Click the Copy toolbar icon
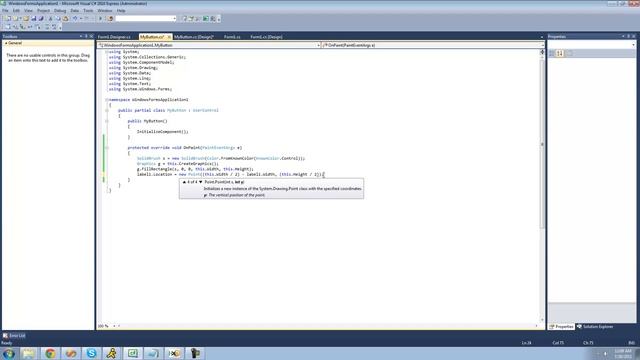Viewport: 640px width, 360px height. click(58, 18)
